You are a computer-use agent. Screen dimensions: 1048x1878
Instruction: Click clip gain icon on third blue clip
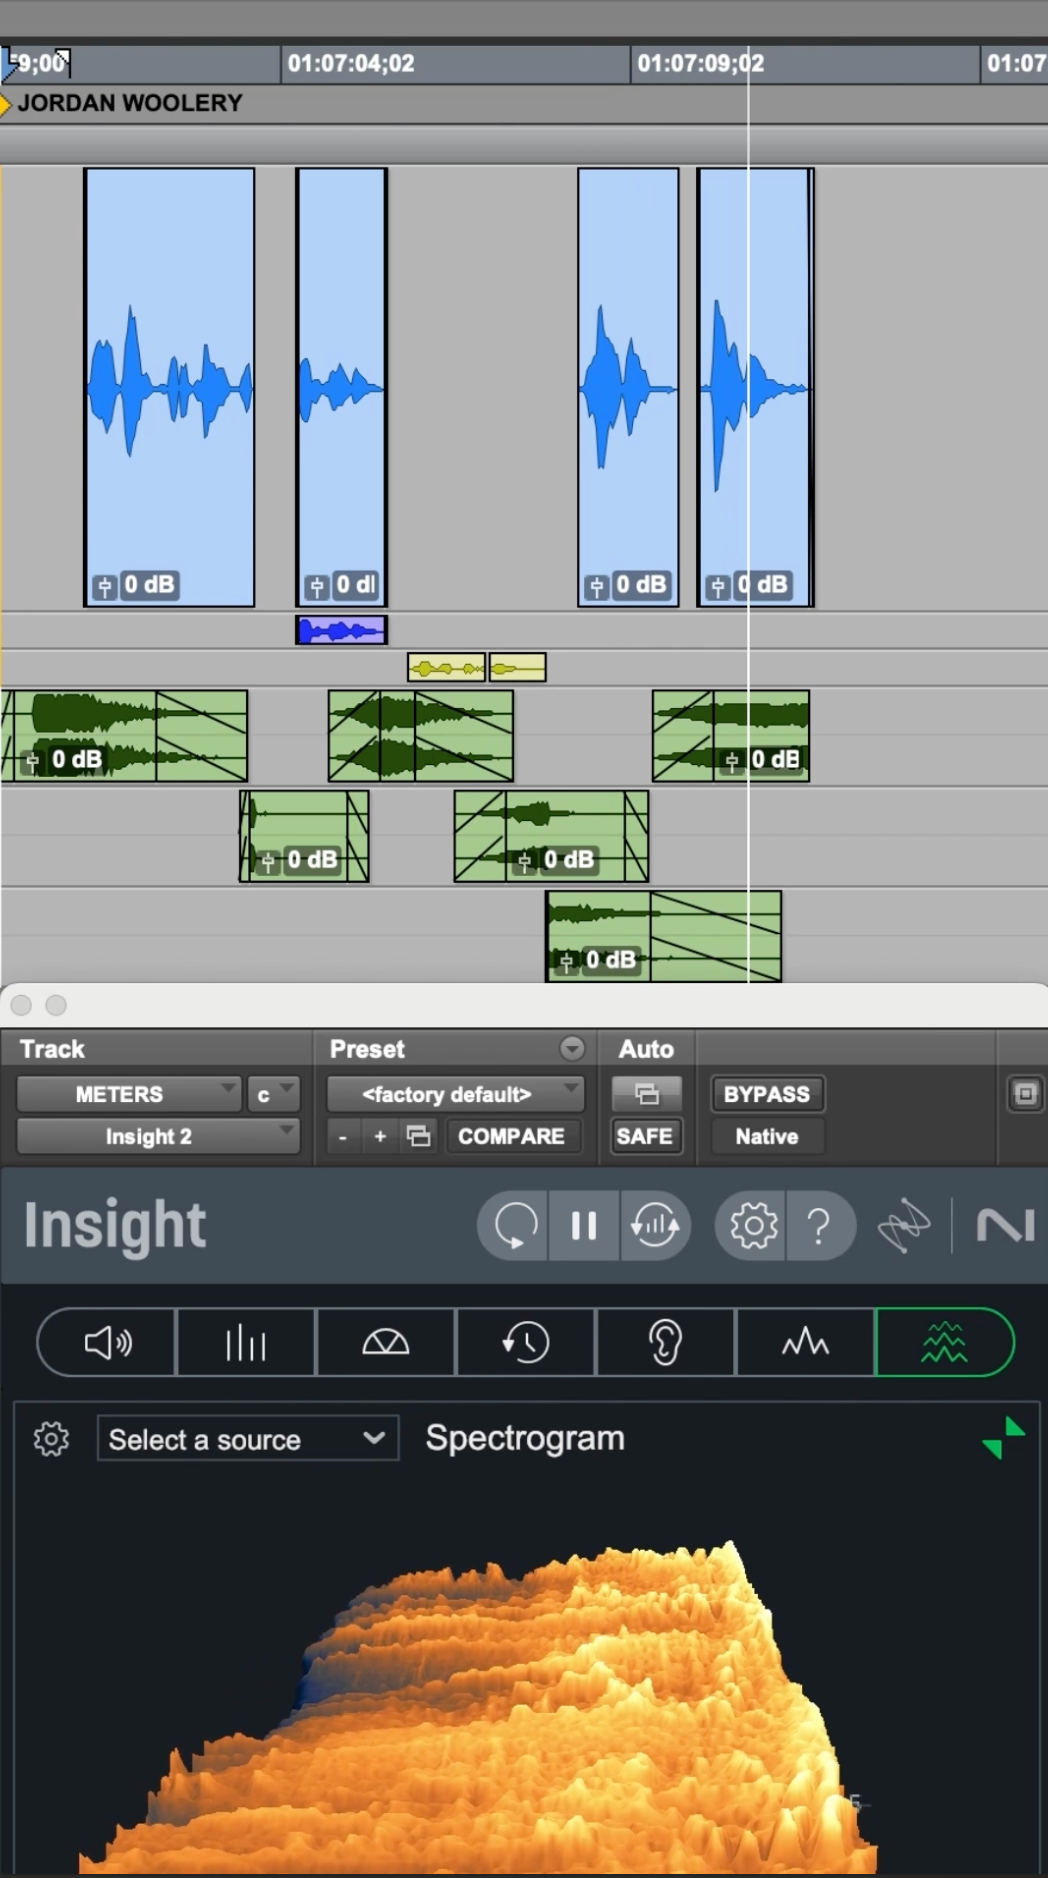597,587
